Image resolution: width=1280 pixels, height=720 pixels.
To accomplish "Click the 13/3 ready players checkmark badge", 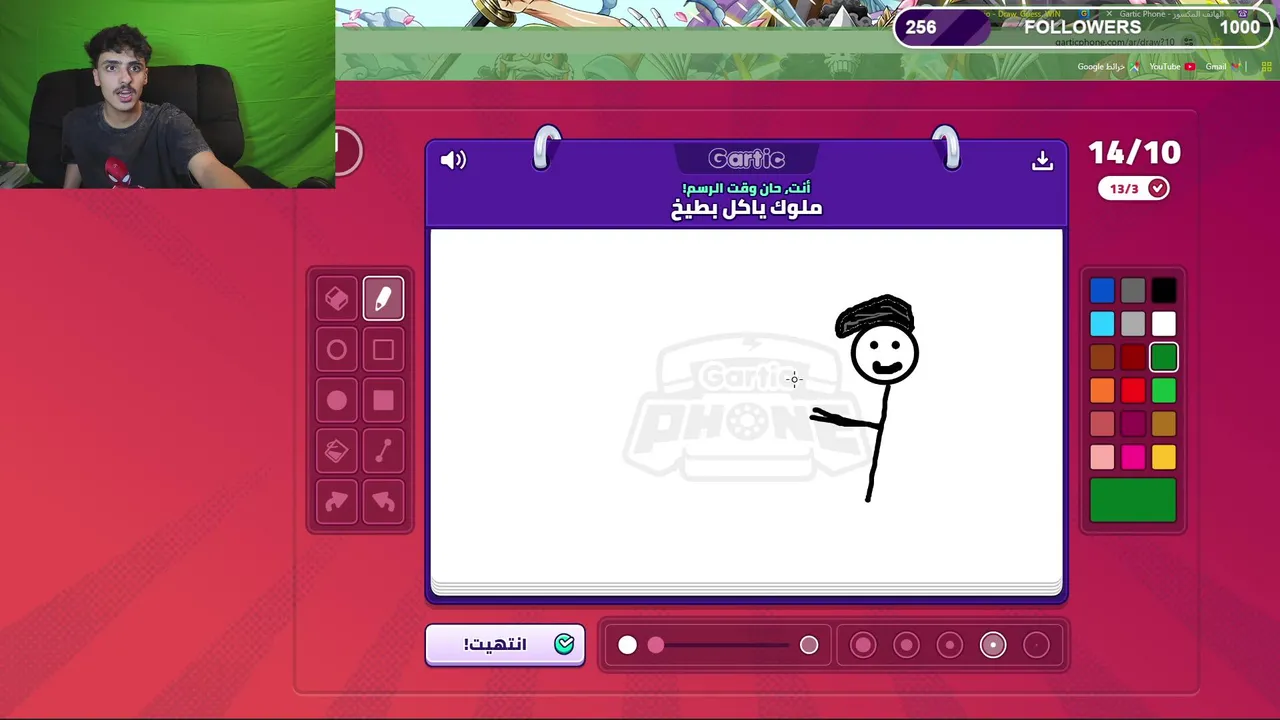I will pos(1133,188).
